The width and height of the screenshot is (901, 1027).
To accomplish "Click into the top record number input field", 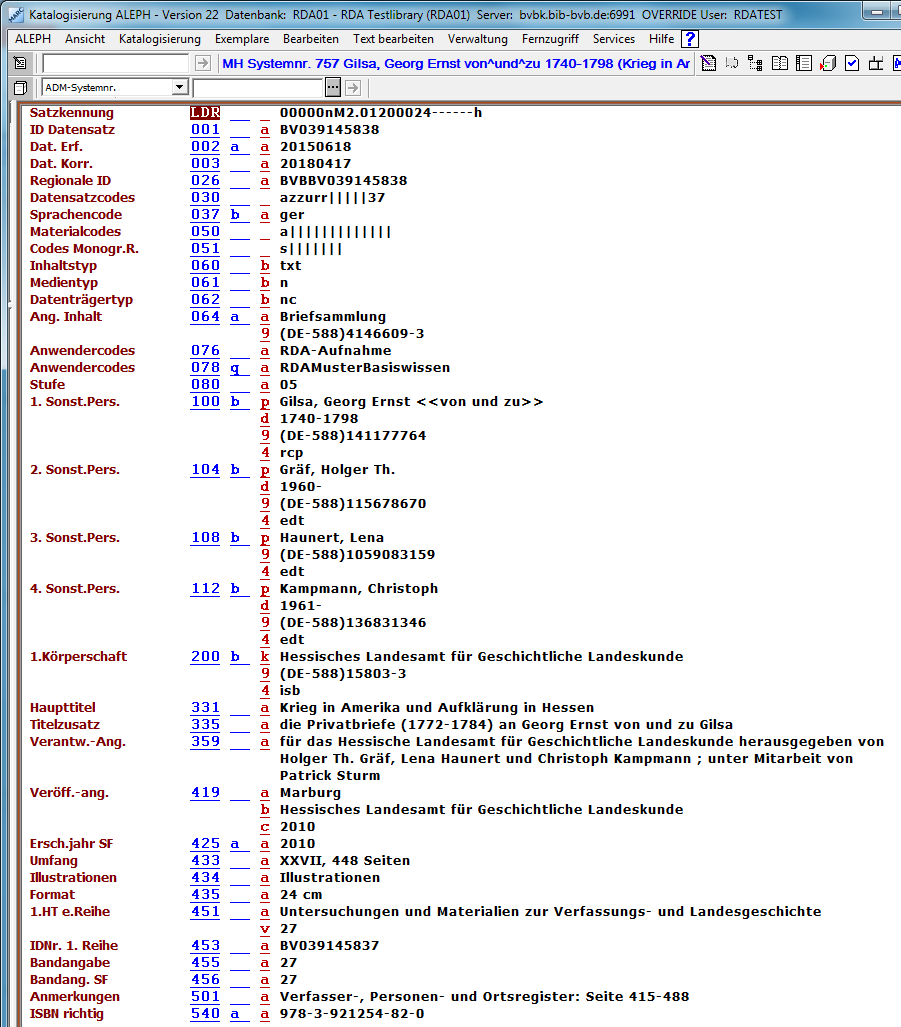I will [115, 64].
